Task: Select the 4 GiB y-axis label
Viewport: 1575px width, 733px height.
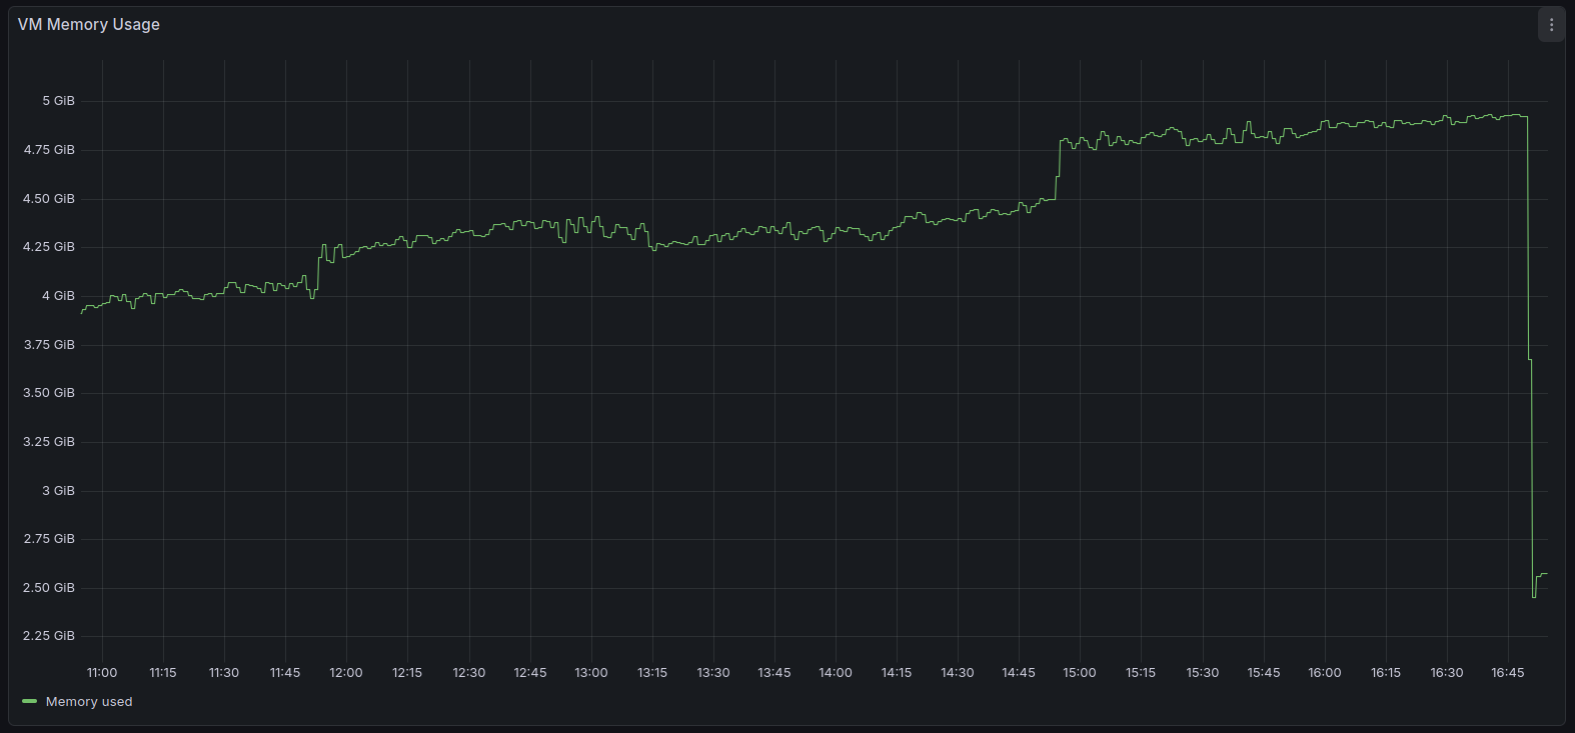Action: tap(58, 296)
